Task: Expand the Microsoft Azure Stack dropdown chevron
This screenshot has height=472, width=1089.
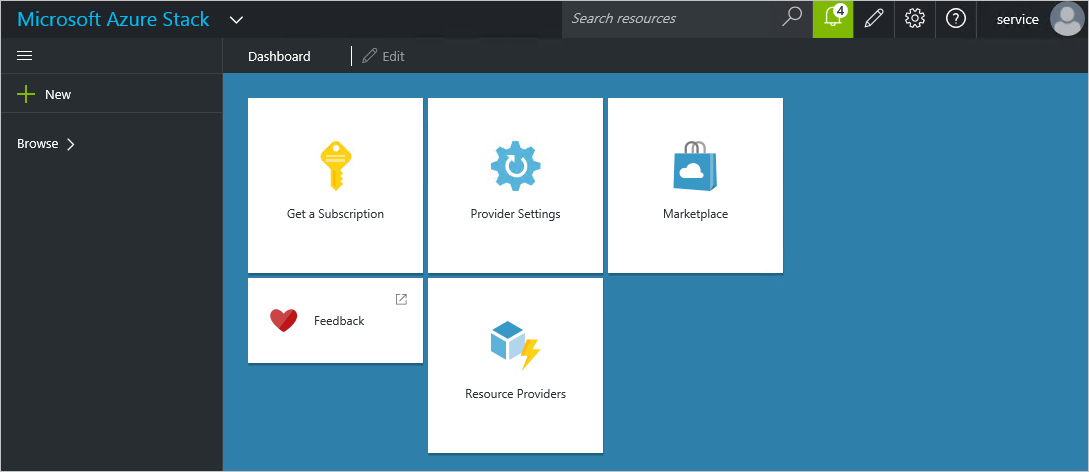Action: (236, 19)
